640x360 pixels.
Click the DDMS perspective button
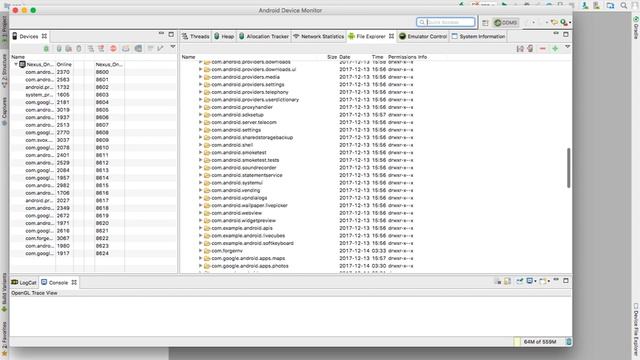pyautogui.click(x=506, y=23)
